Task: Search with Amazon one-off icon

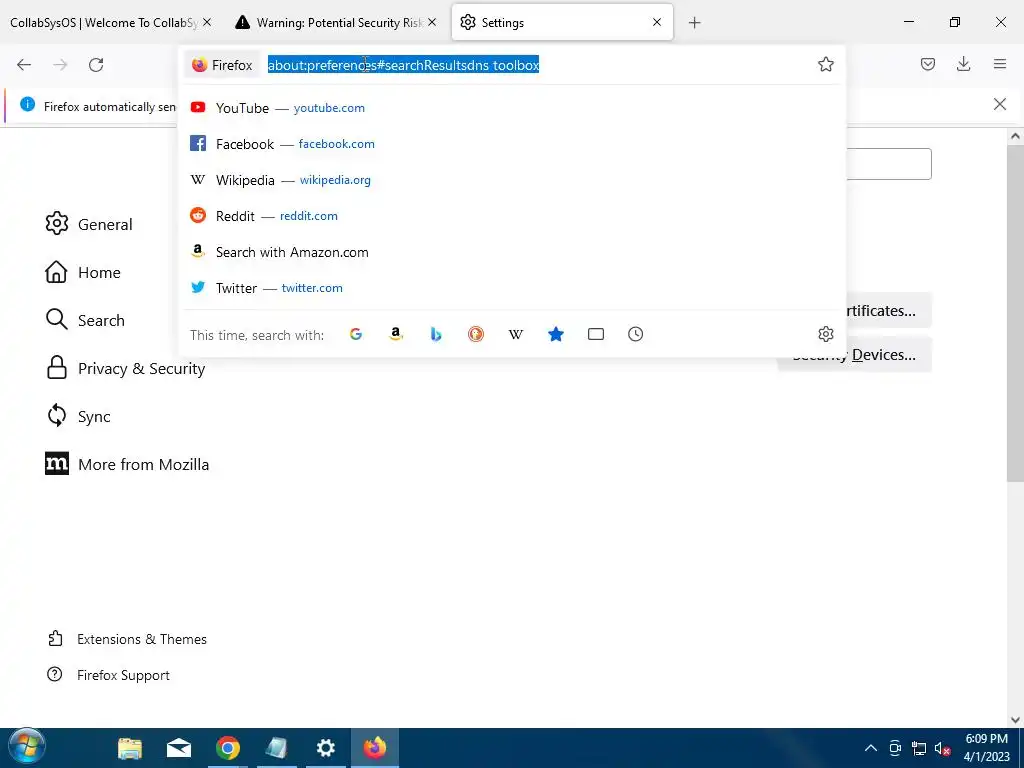Action: (x=396, y=334)
